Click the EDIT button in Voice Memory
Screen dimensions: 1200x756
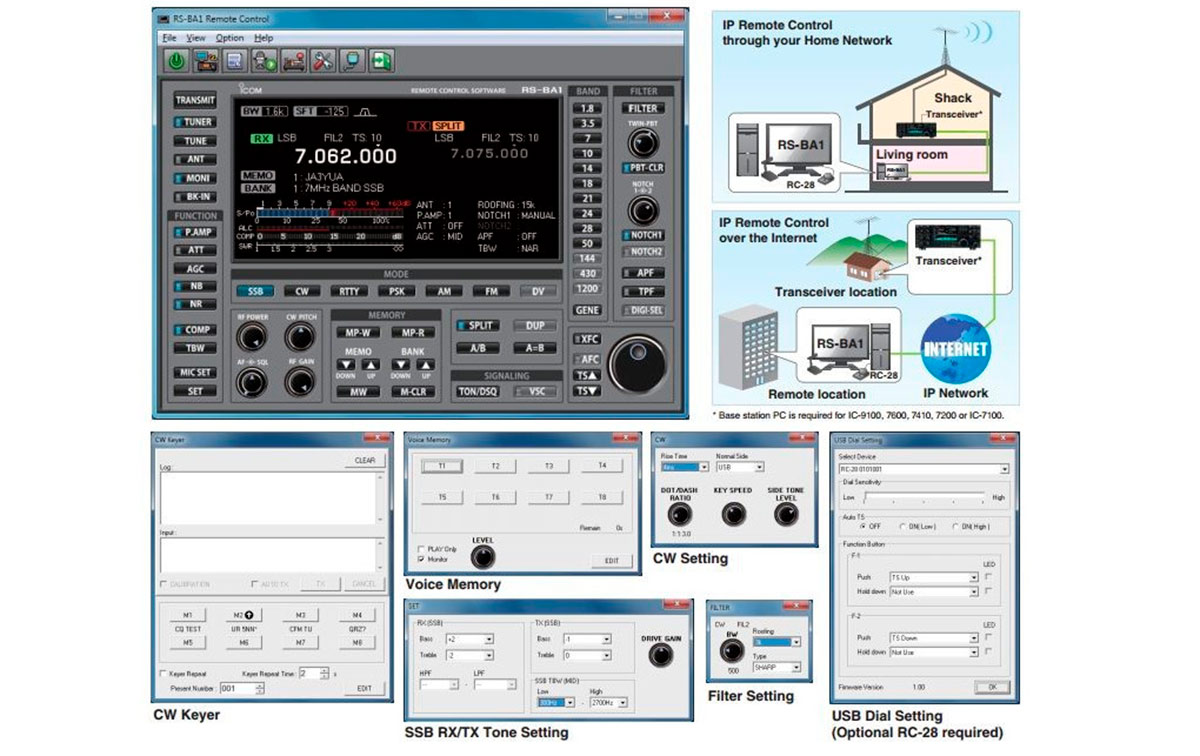click(610, 561)
